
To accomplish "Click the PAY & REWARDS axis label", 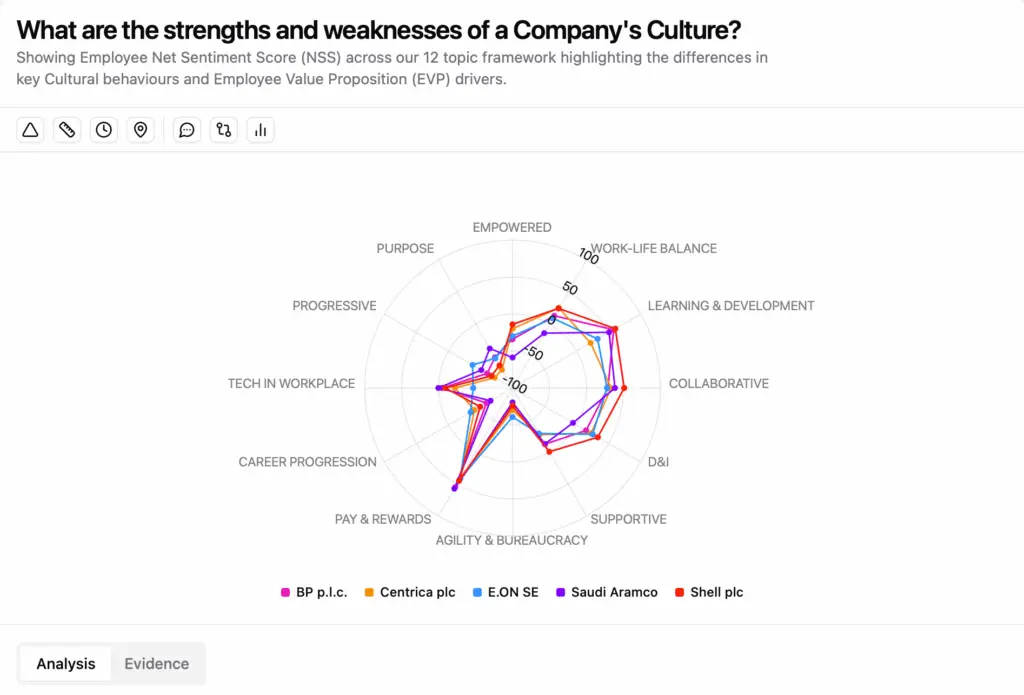I will click(383, 519).
